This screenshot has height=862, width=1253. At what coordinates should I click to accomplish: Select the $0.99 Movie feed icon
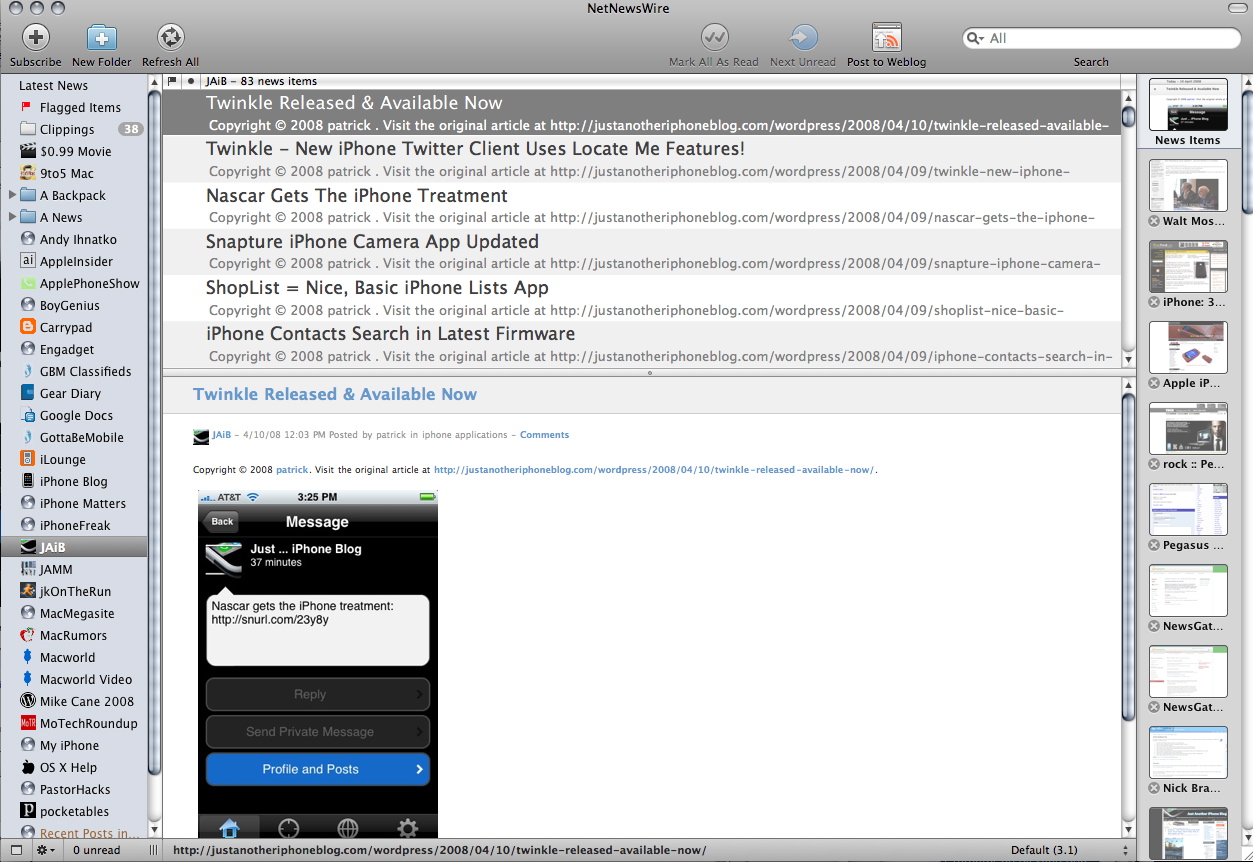(x=28, y=151)
